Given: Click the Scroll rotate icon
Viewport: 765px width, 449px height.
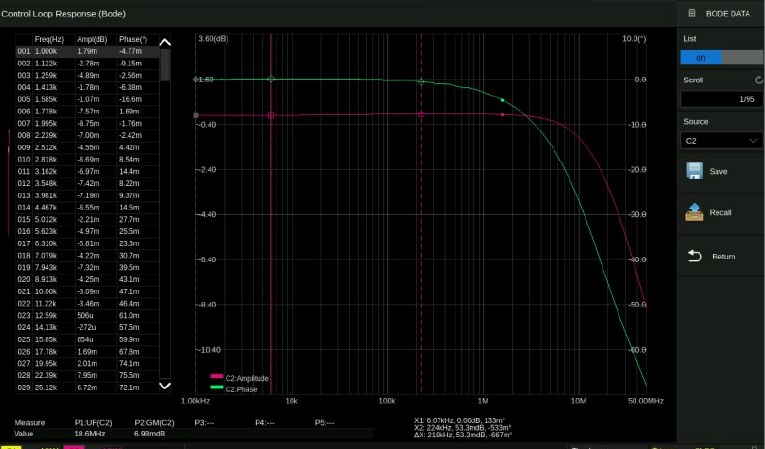Looking at the screenshot, I should click(x=759, y=80).
